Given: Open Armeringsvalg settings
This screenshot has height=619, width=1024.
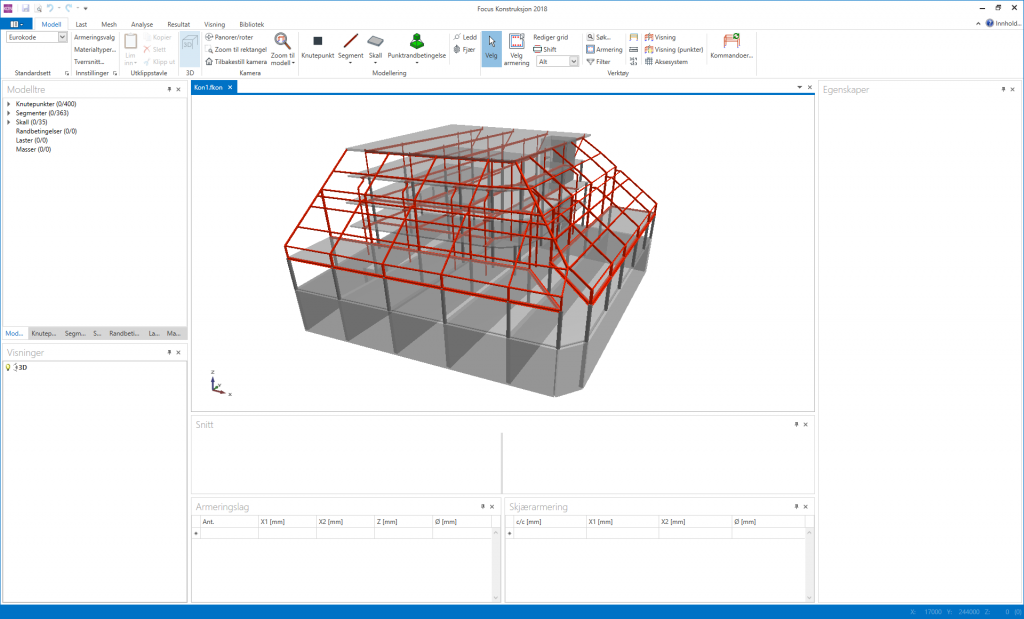Looking at the screenshot, I should tap(94, 37).
